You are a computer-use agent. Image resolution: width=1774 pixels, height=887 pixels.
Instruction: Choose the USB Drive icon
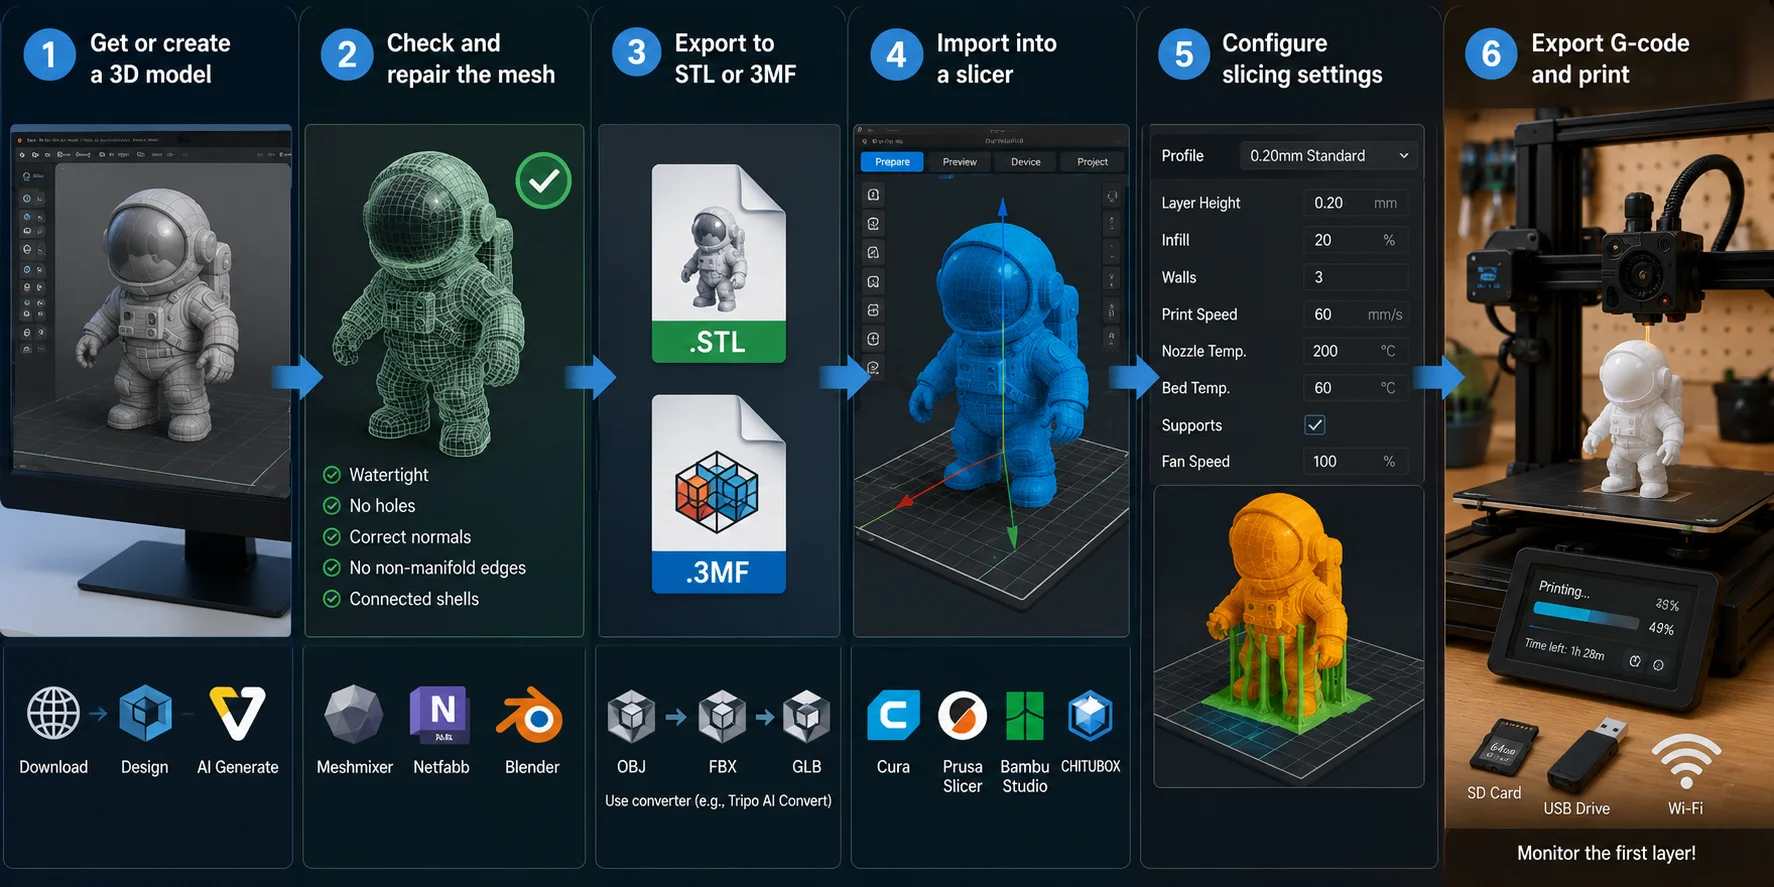pos(1585,755)
